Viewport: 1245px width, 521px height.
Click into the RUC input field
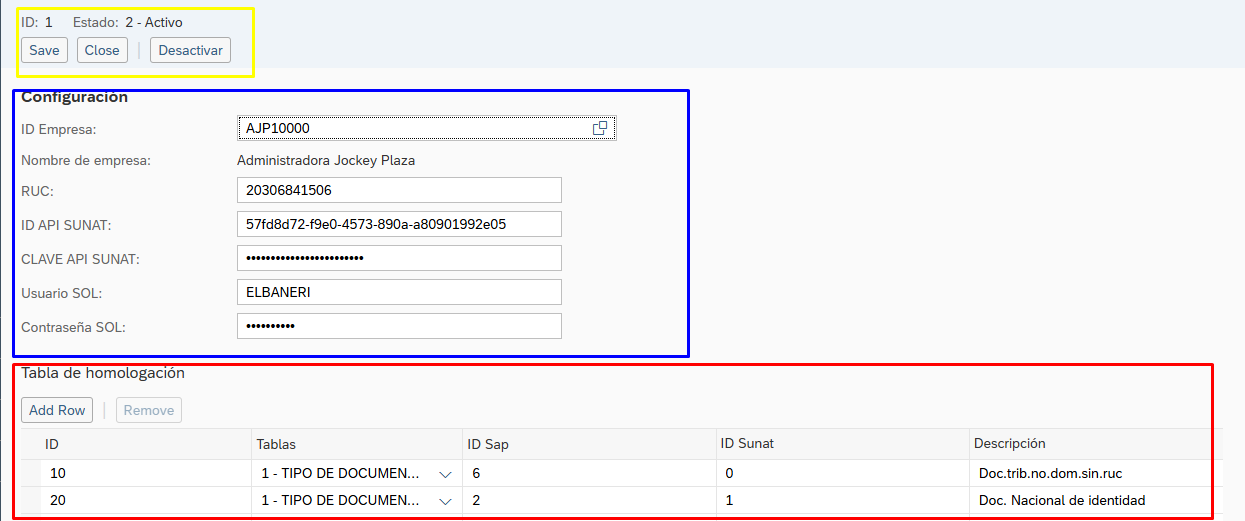pyautogui.click(x=399, y=190)
